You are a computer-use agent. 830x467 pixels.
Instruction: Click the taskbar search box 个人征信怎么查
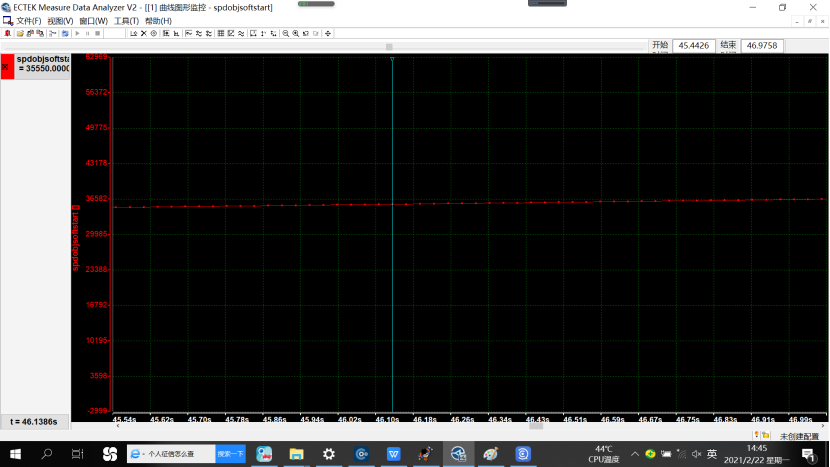171,454
